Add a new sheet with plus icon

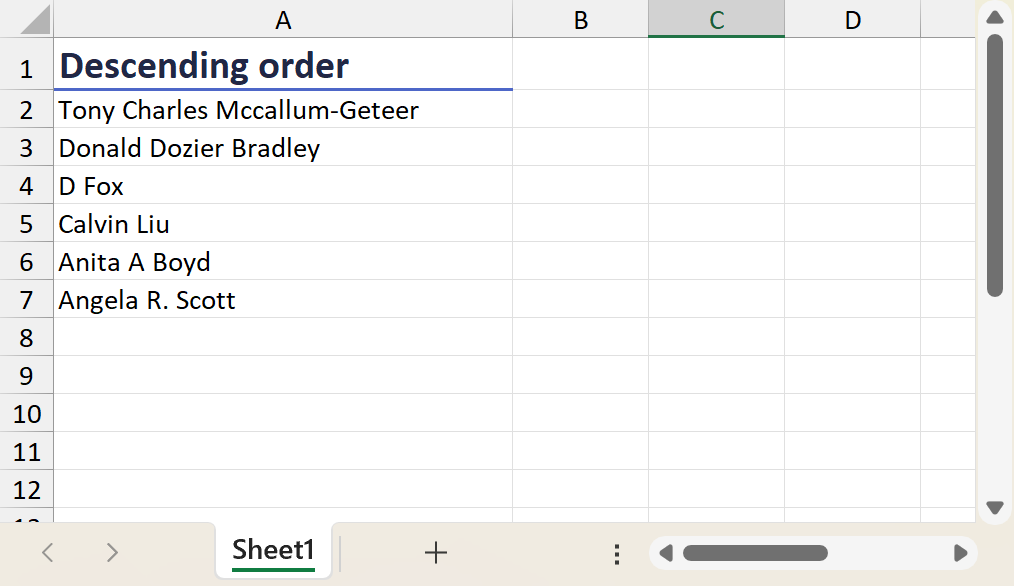coord(436,552)
